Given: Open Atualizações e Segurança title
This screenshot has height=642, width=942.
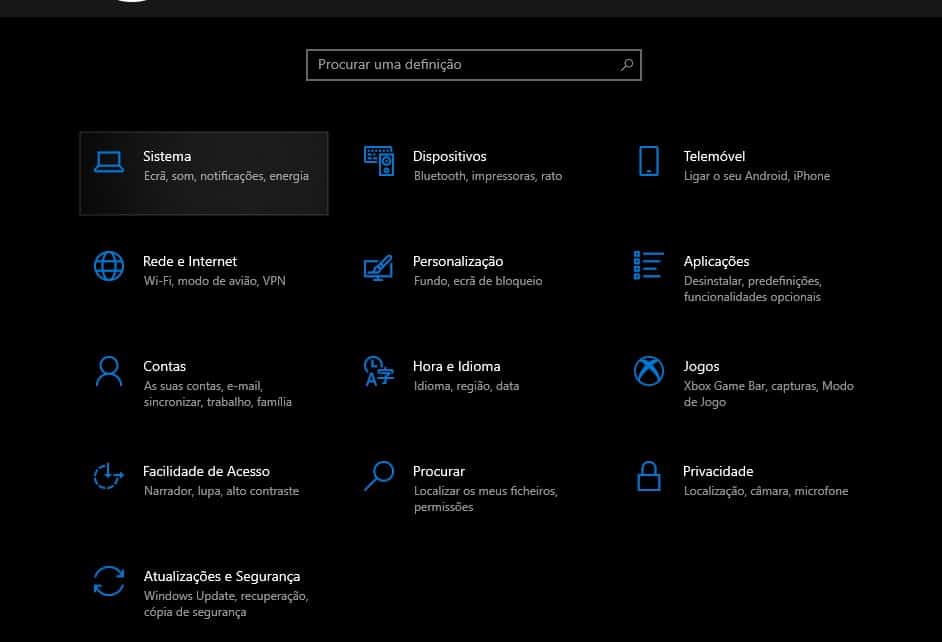Looking at the screenshot, I should pos(222,577).
